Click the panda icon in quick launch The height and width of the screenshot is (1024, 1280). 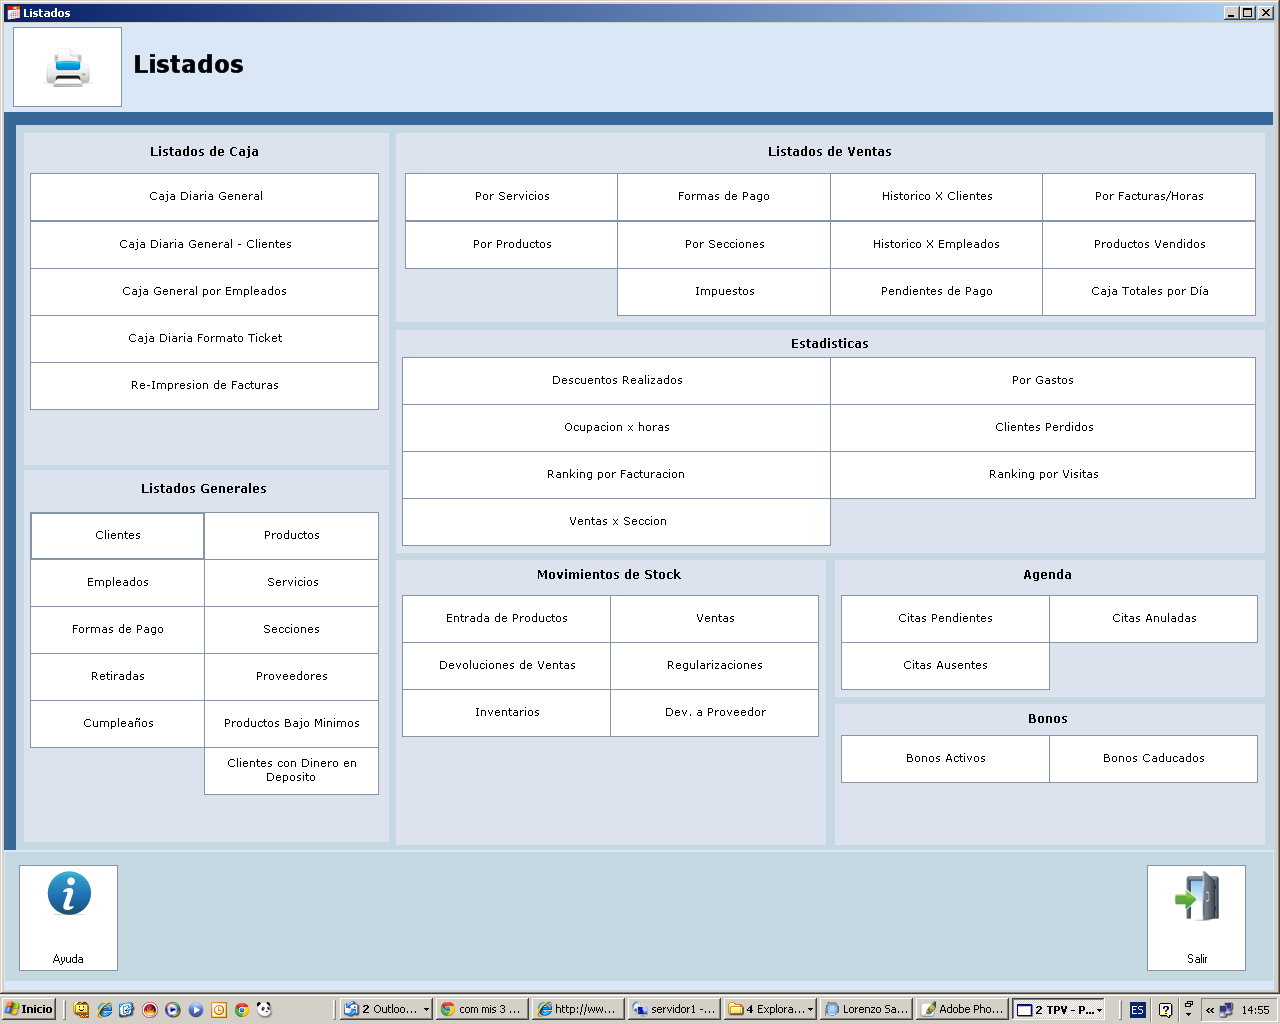tap(264, 1010)
